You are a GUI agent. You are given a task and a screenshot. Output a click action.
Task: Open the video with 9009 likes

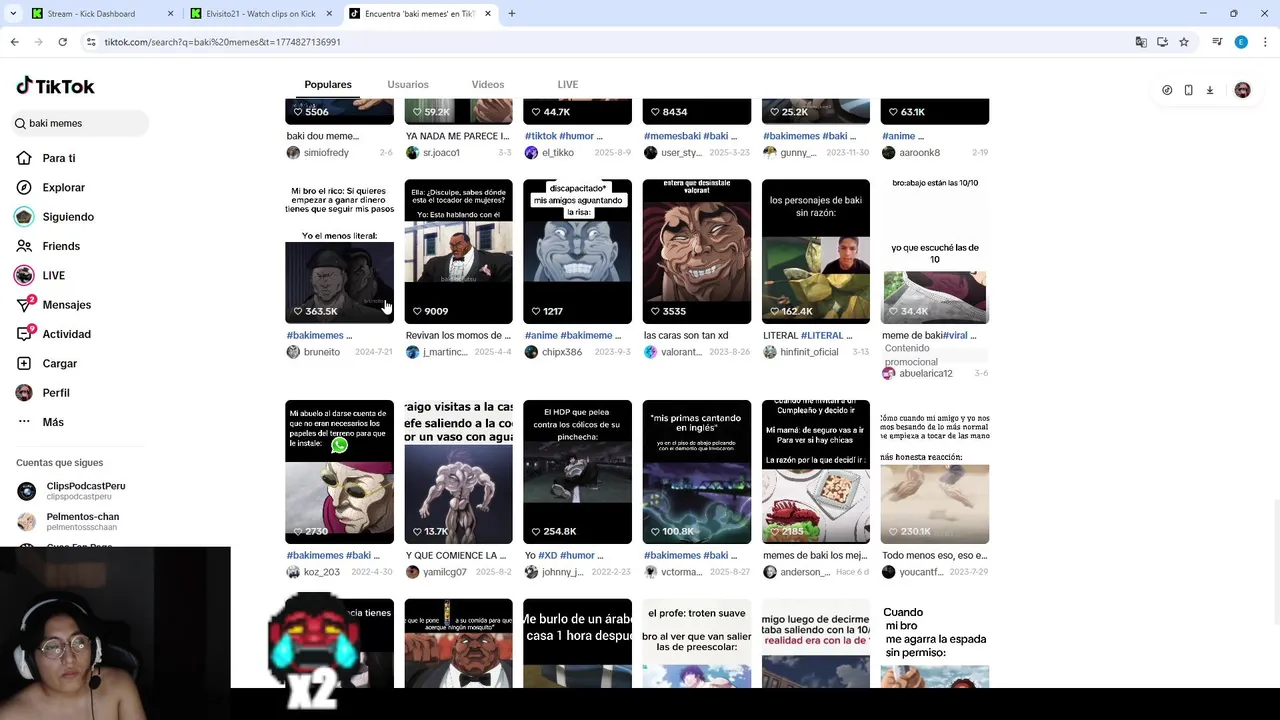pyautogui.click(x=458, y=251)
